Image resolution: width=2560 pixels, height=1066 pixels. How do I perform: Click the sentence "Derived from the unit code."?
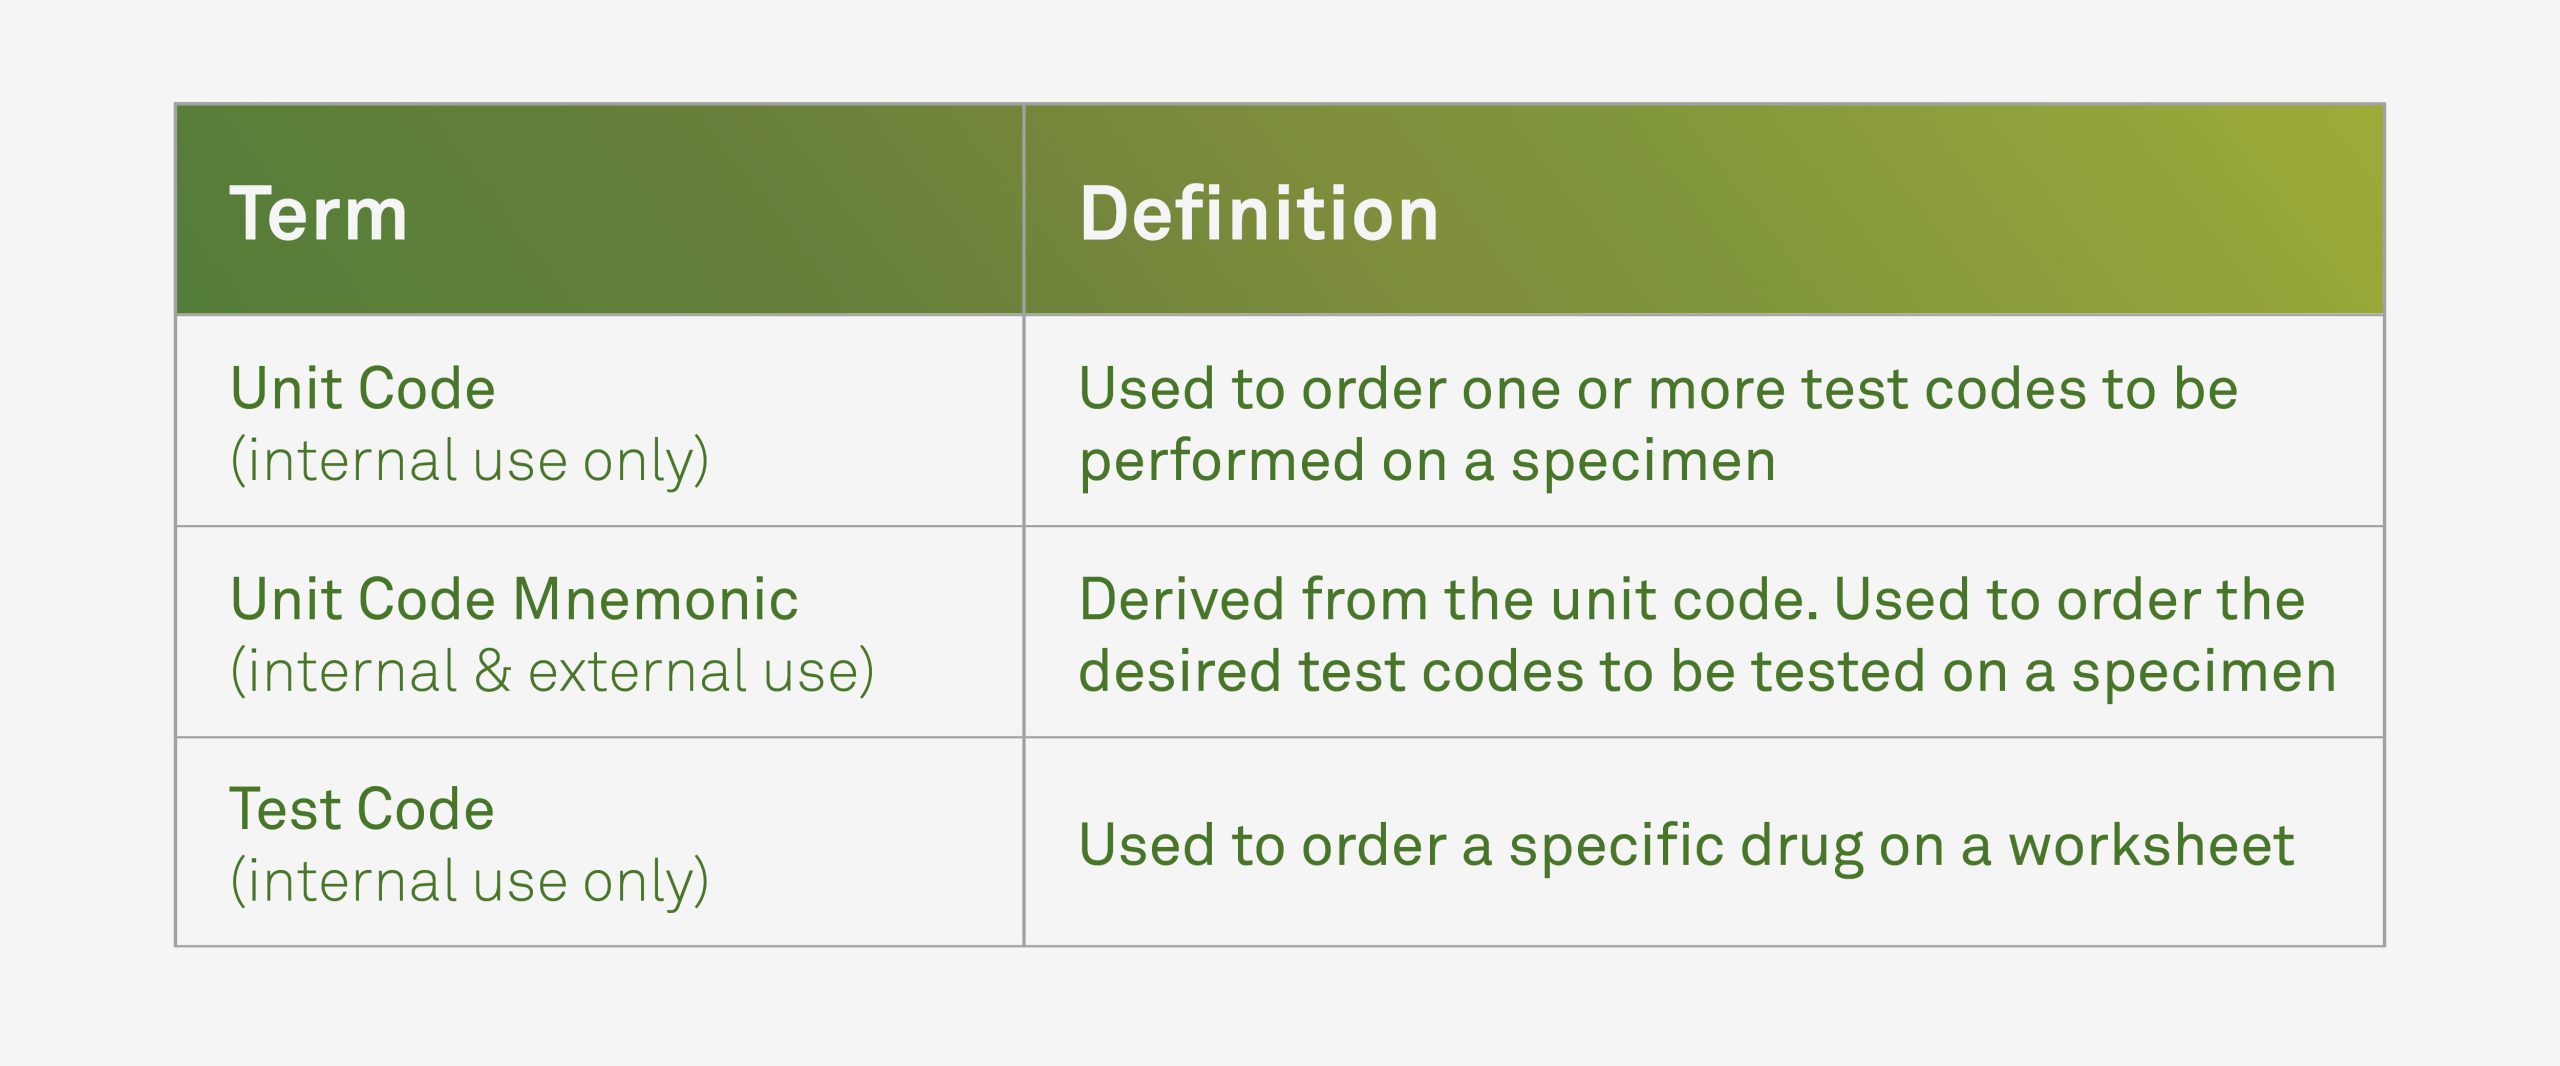(1448, 599)
